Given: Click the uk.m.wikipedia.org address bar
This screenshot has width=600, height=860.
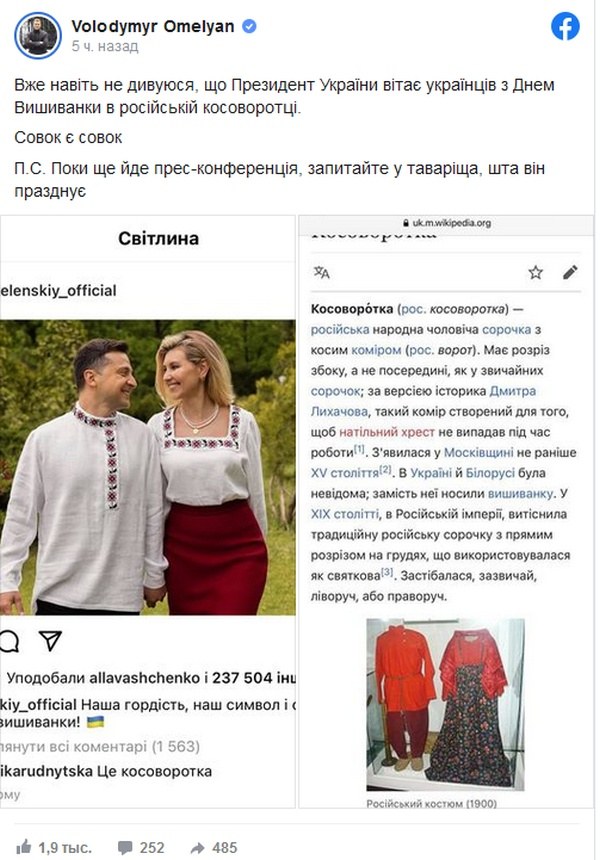Looking at the screenshot, I should point(446,223).
